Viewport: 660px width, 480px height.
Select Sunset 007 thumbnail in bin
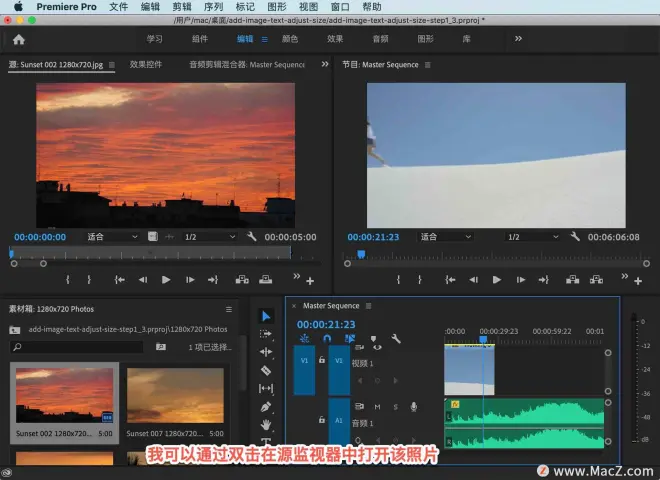pos(175,395)
